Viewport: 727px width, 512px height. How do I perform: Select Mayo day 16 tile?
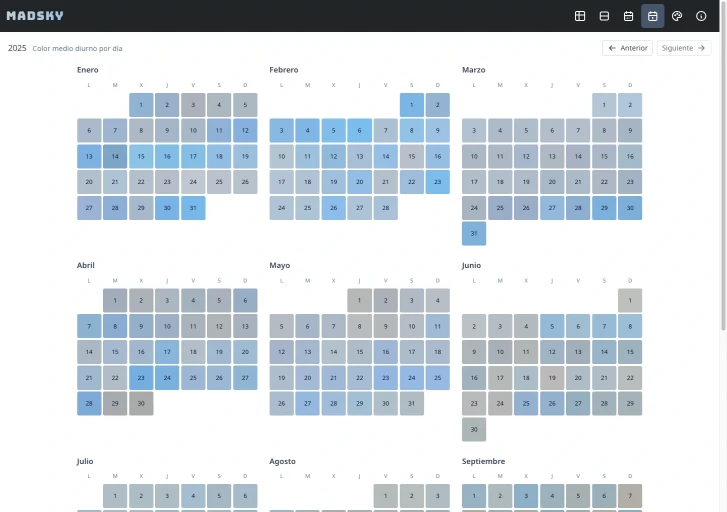click(x=385, y=352)
